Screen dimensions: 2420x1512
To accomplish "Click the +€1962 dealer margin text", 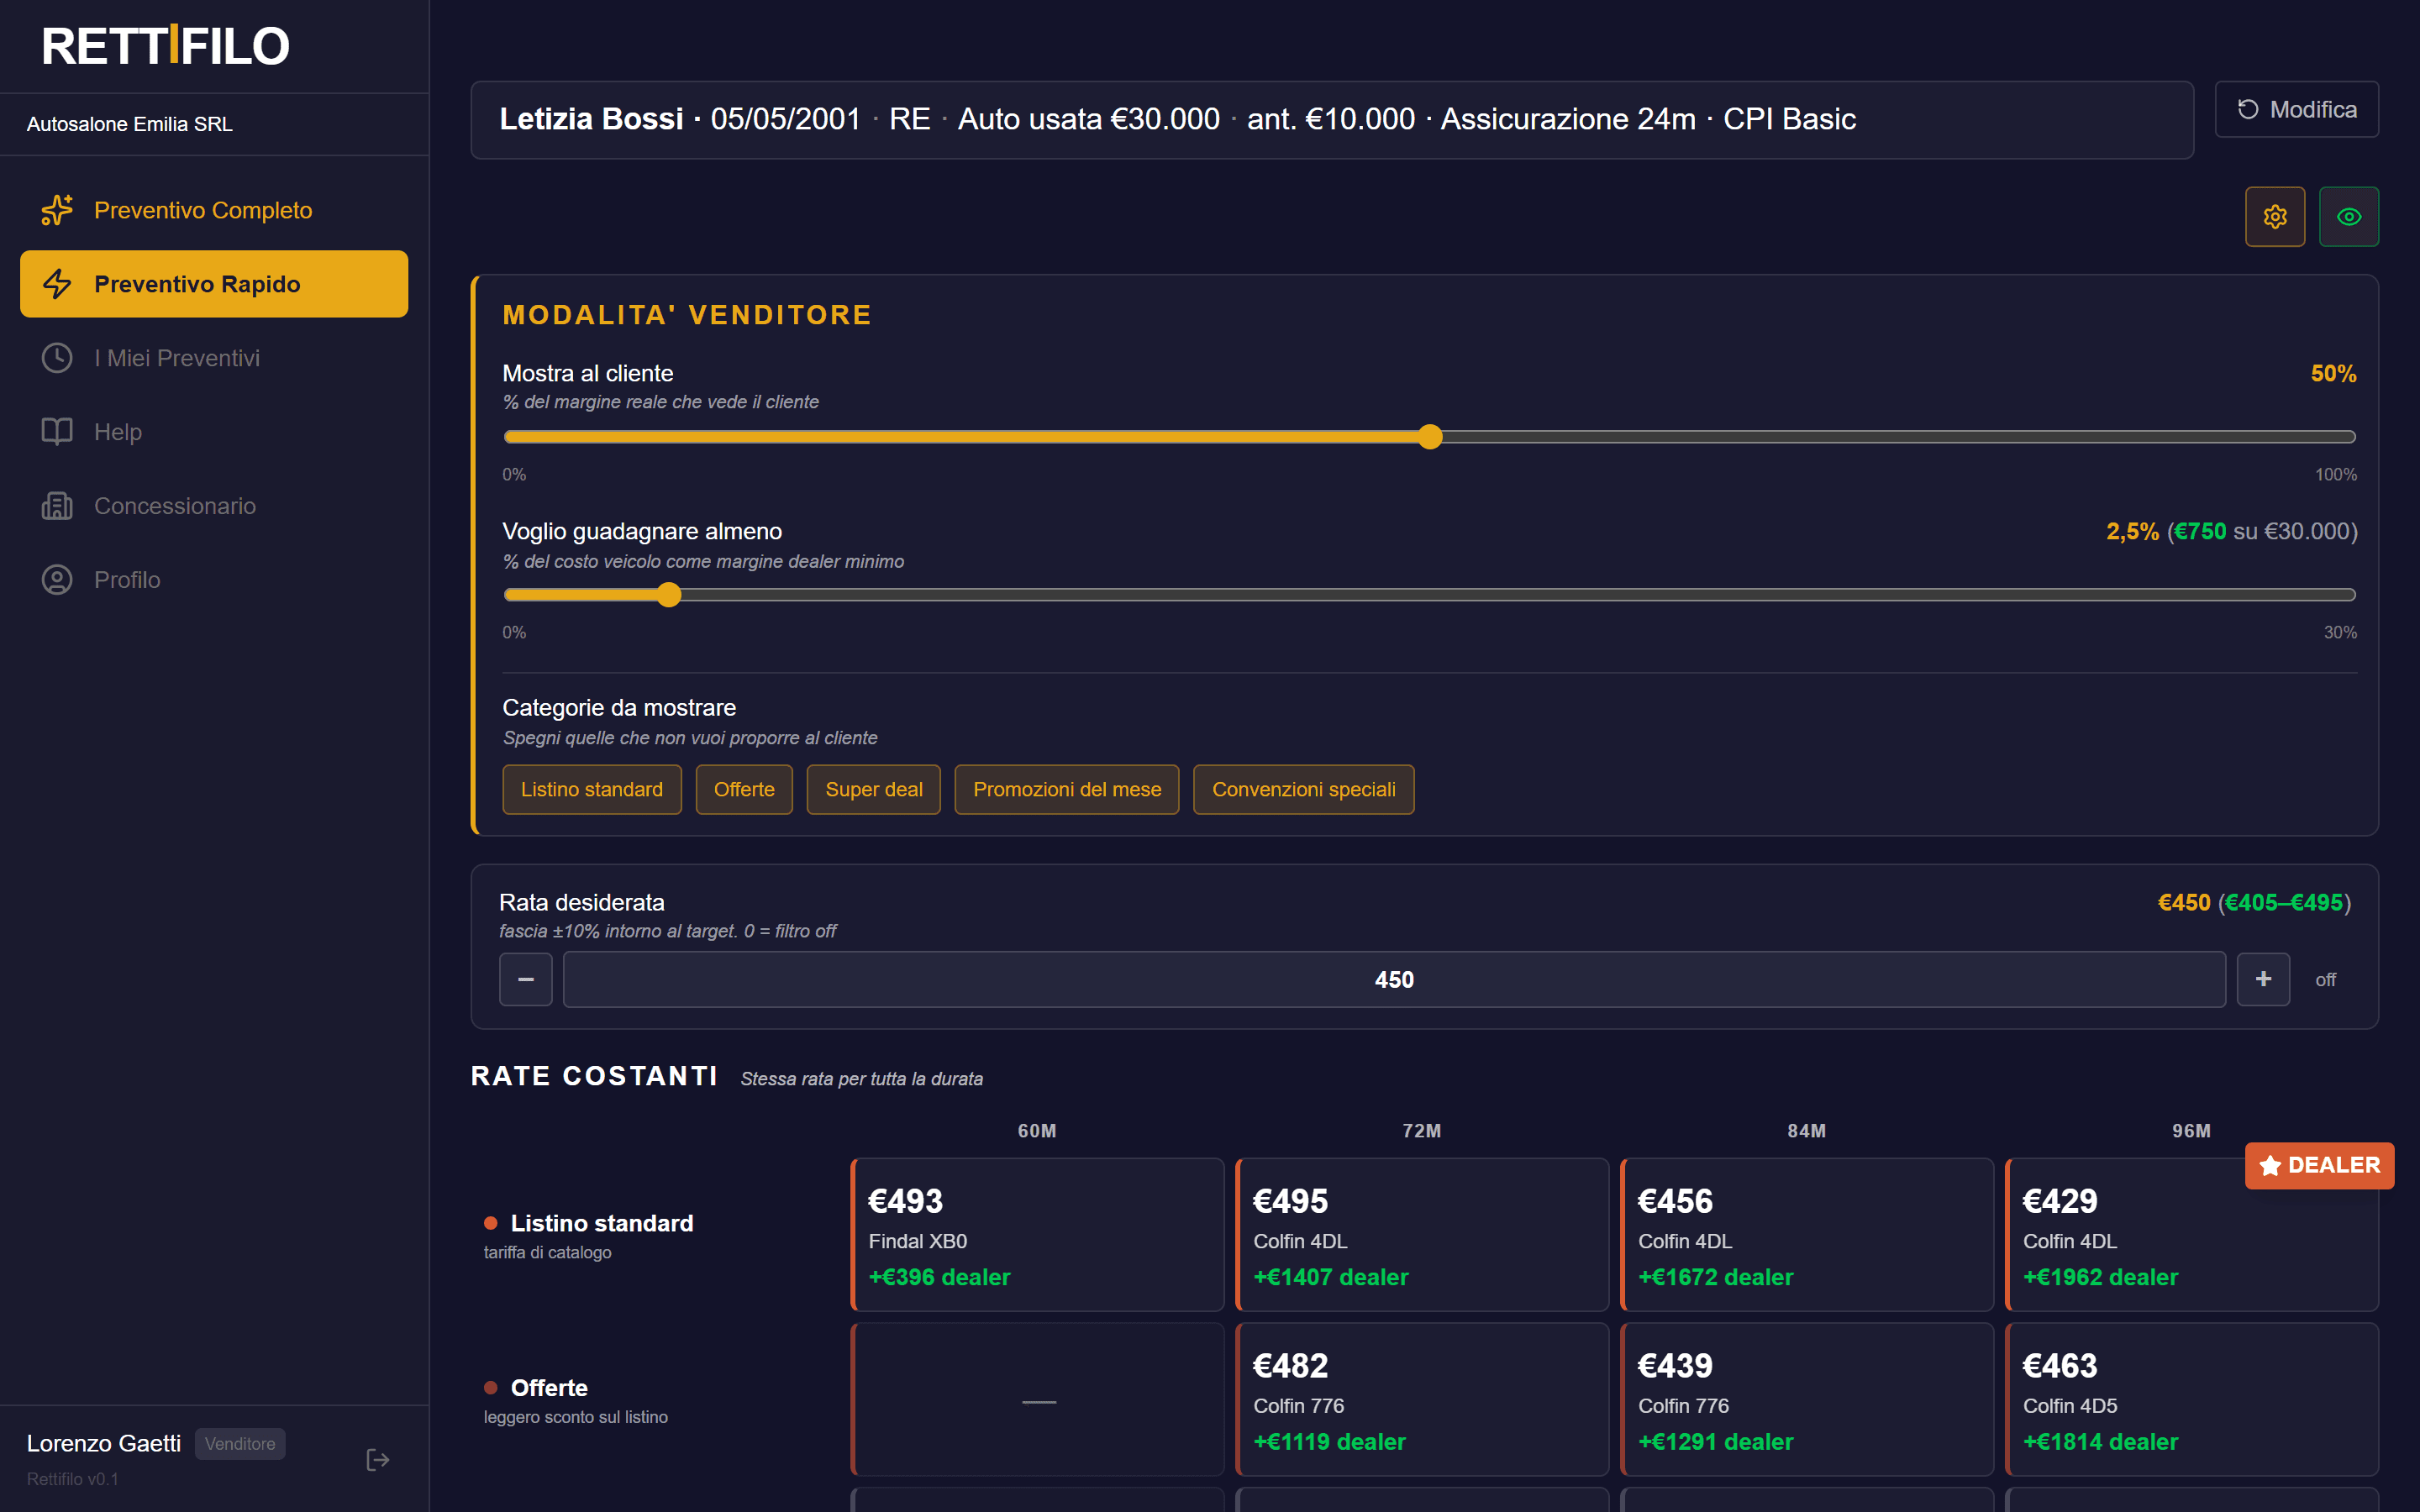I will pos(2100,1277).
